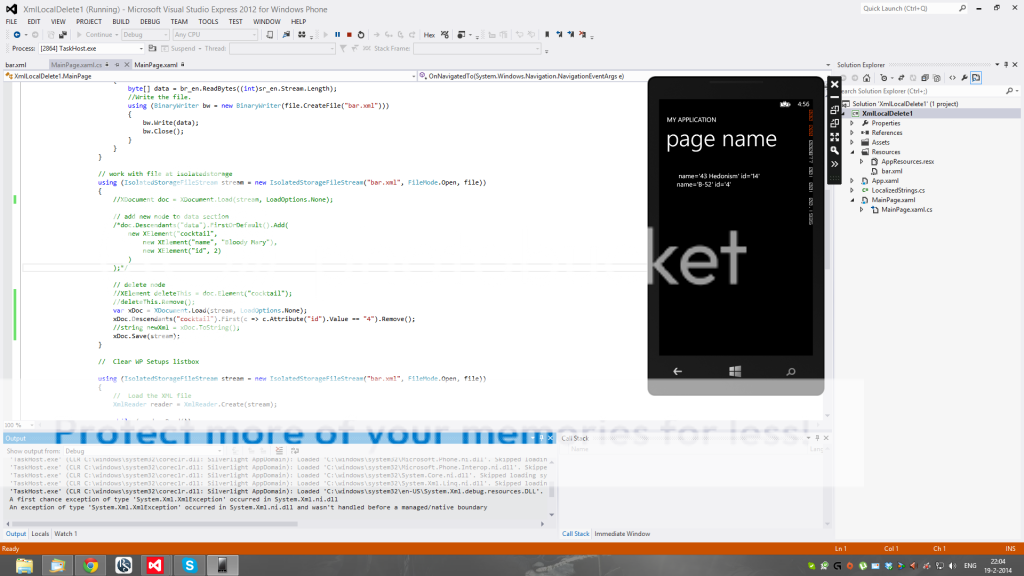Click the emulator zoom magnifier icon

(x=835, y=150)
